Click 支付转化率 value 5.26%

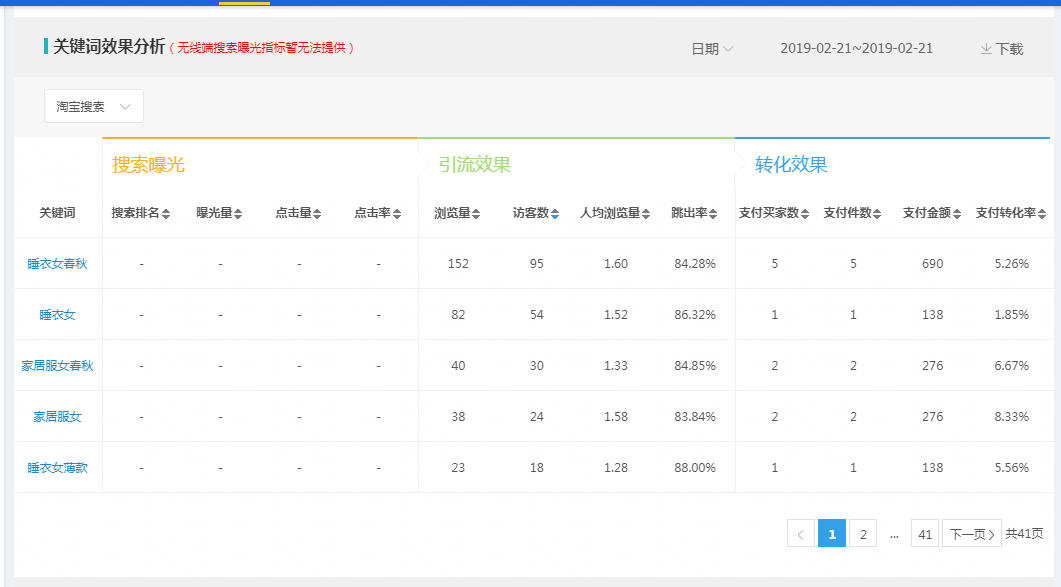point(1012,263)
